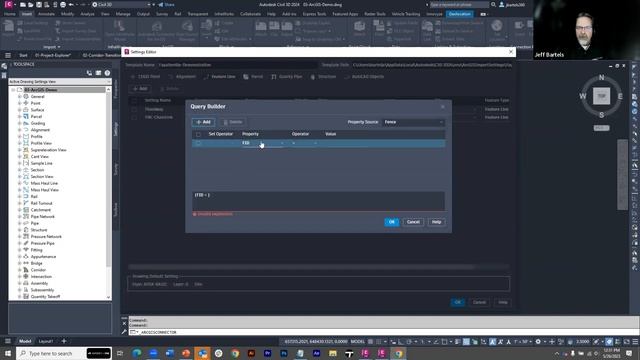Select Profile View in Toolspace tree
This screenshot has height=360, width=640.
click(x=41, y=143)
